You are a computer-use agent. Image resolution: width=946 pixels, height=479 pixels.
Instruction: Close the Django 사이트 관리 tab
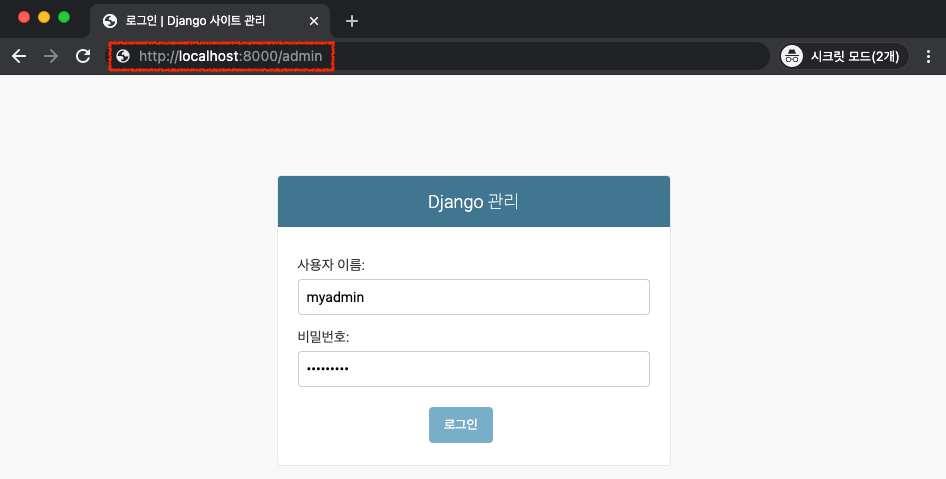pos(314,21)
